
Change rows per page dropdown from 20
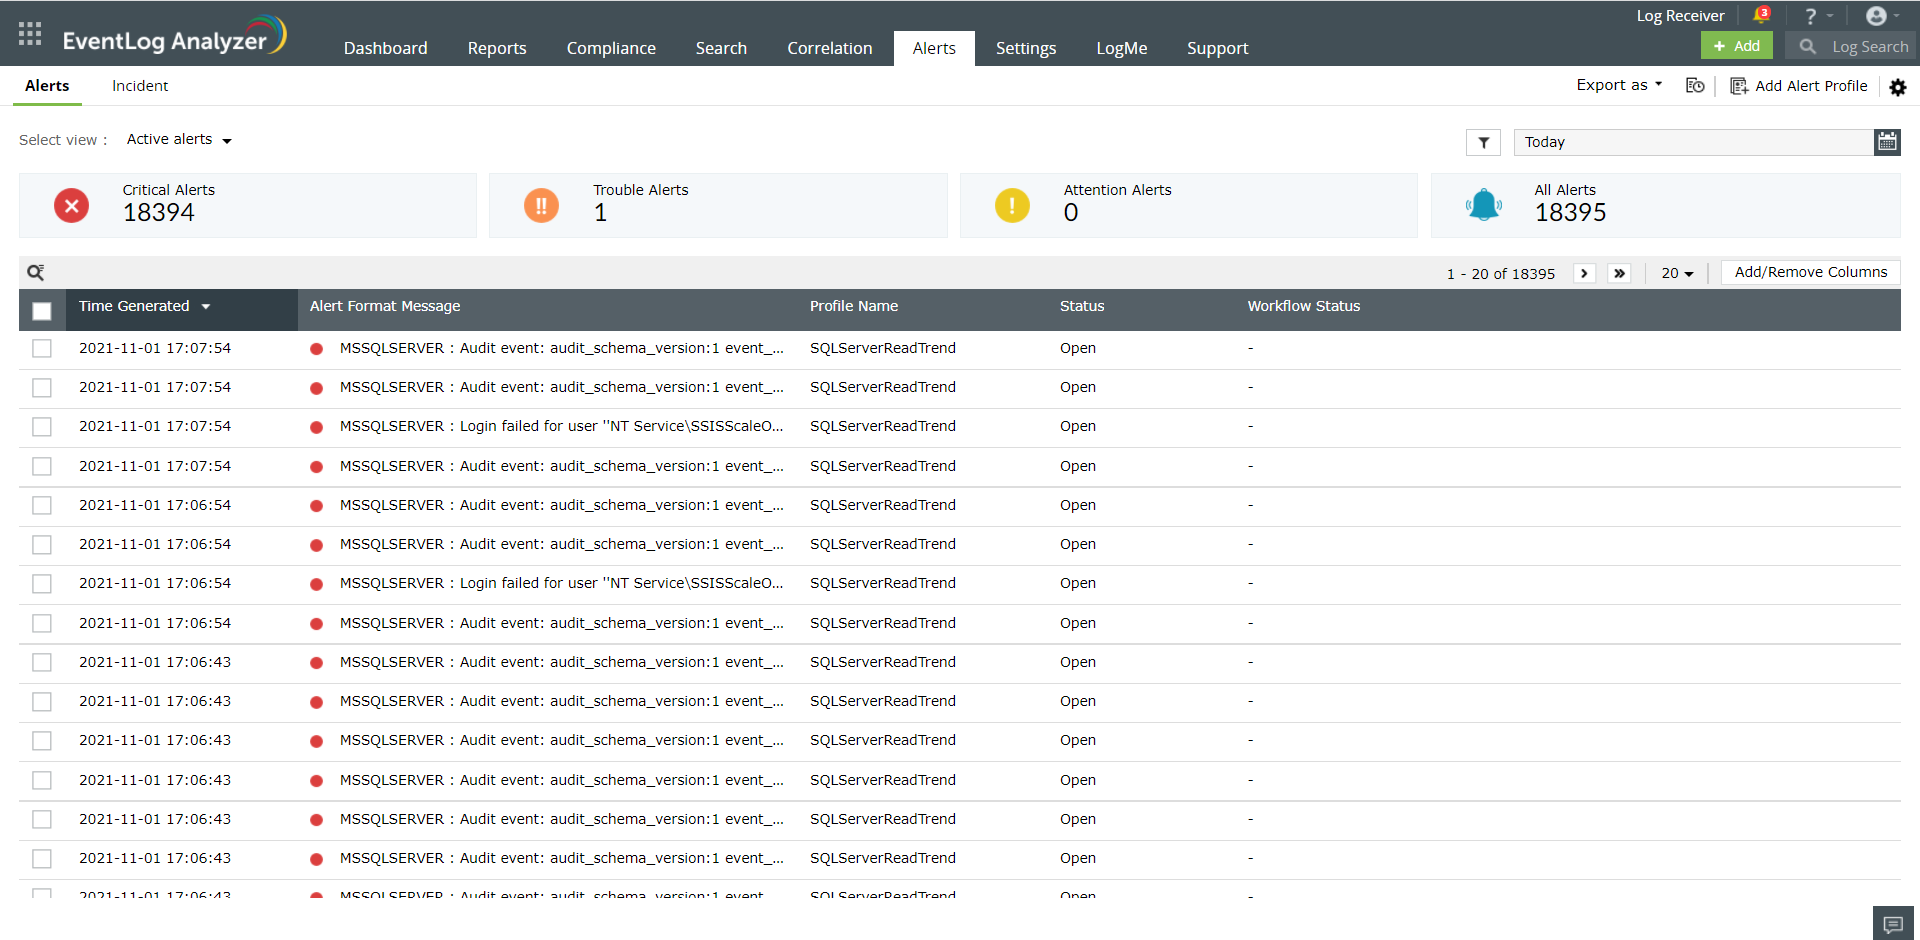tap(1677, 273)
